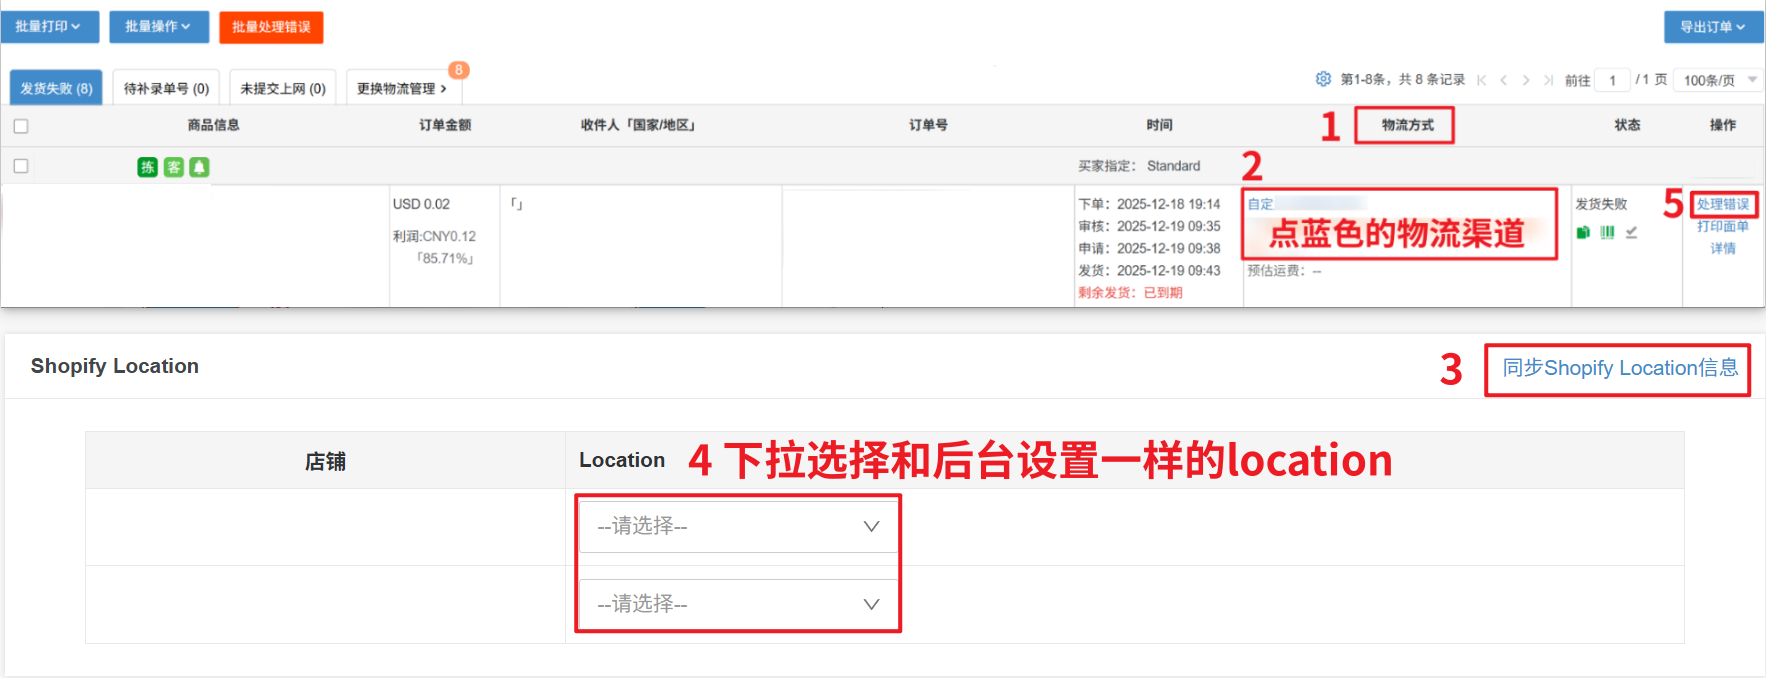Go to the previous page arrow

point(1504,80)
